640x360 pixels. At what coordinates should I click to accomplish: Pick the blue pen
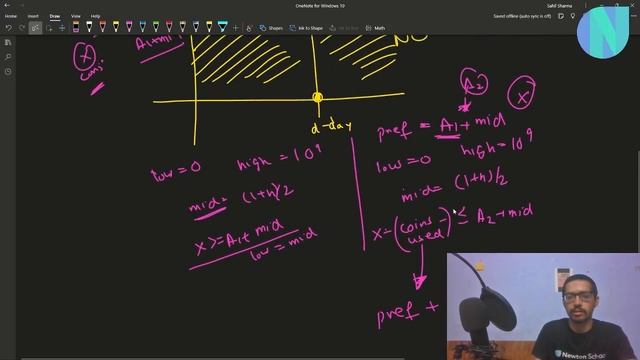tap(142, 27)
